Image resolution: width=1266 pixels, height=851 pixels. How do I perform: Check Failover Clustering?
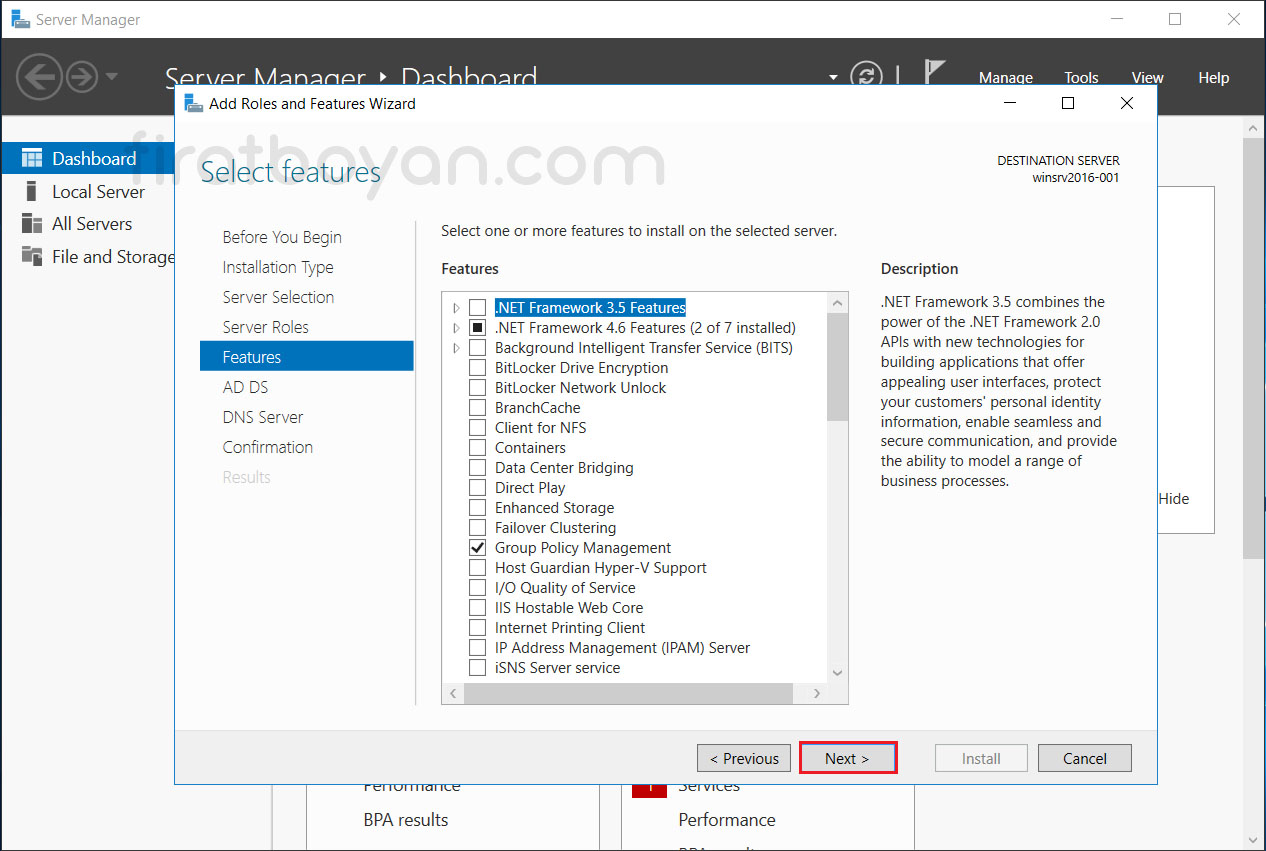[478, 528]
